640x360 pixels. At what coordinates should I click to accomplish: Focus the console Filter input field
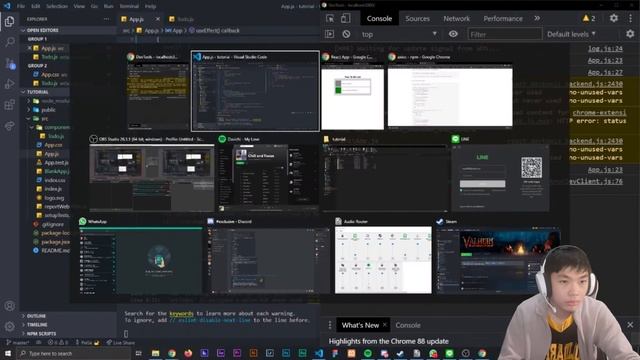[505, 34]
